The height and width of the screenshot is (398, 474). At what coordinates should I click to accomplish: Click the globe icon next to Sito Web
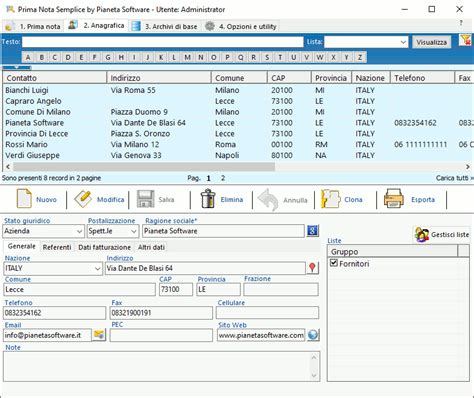click(x=313, y=335)
